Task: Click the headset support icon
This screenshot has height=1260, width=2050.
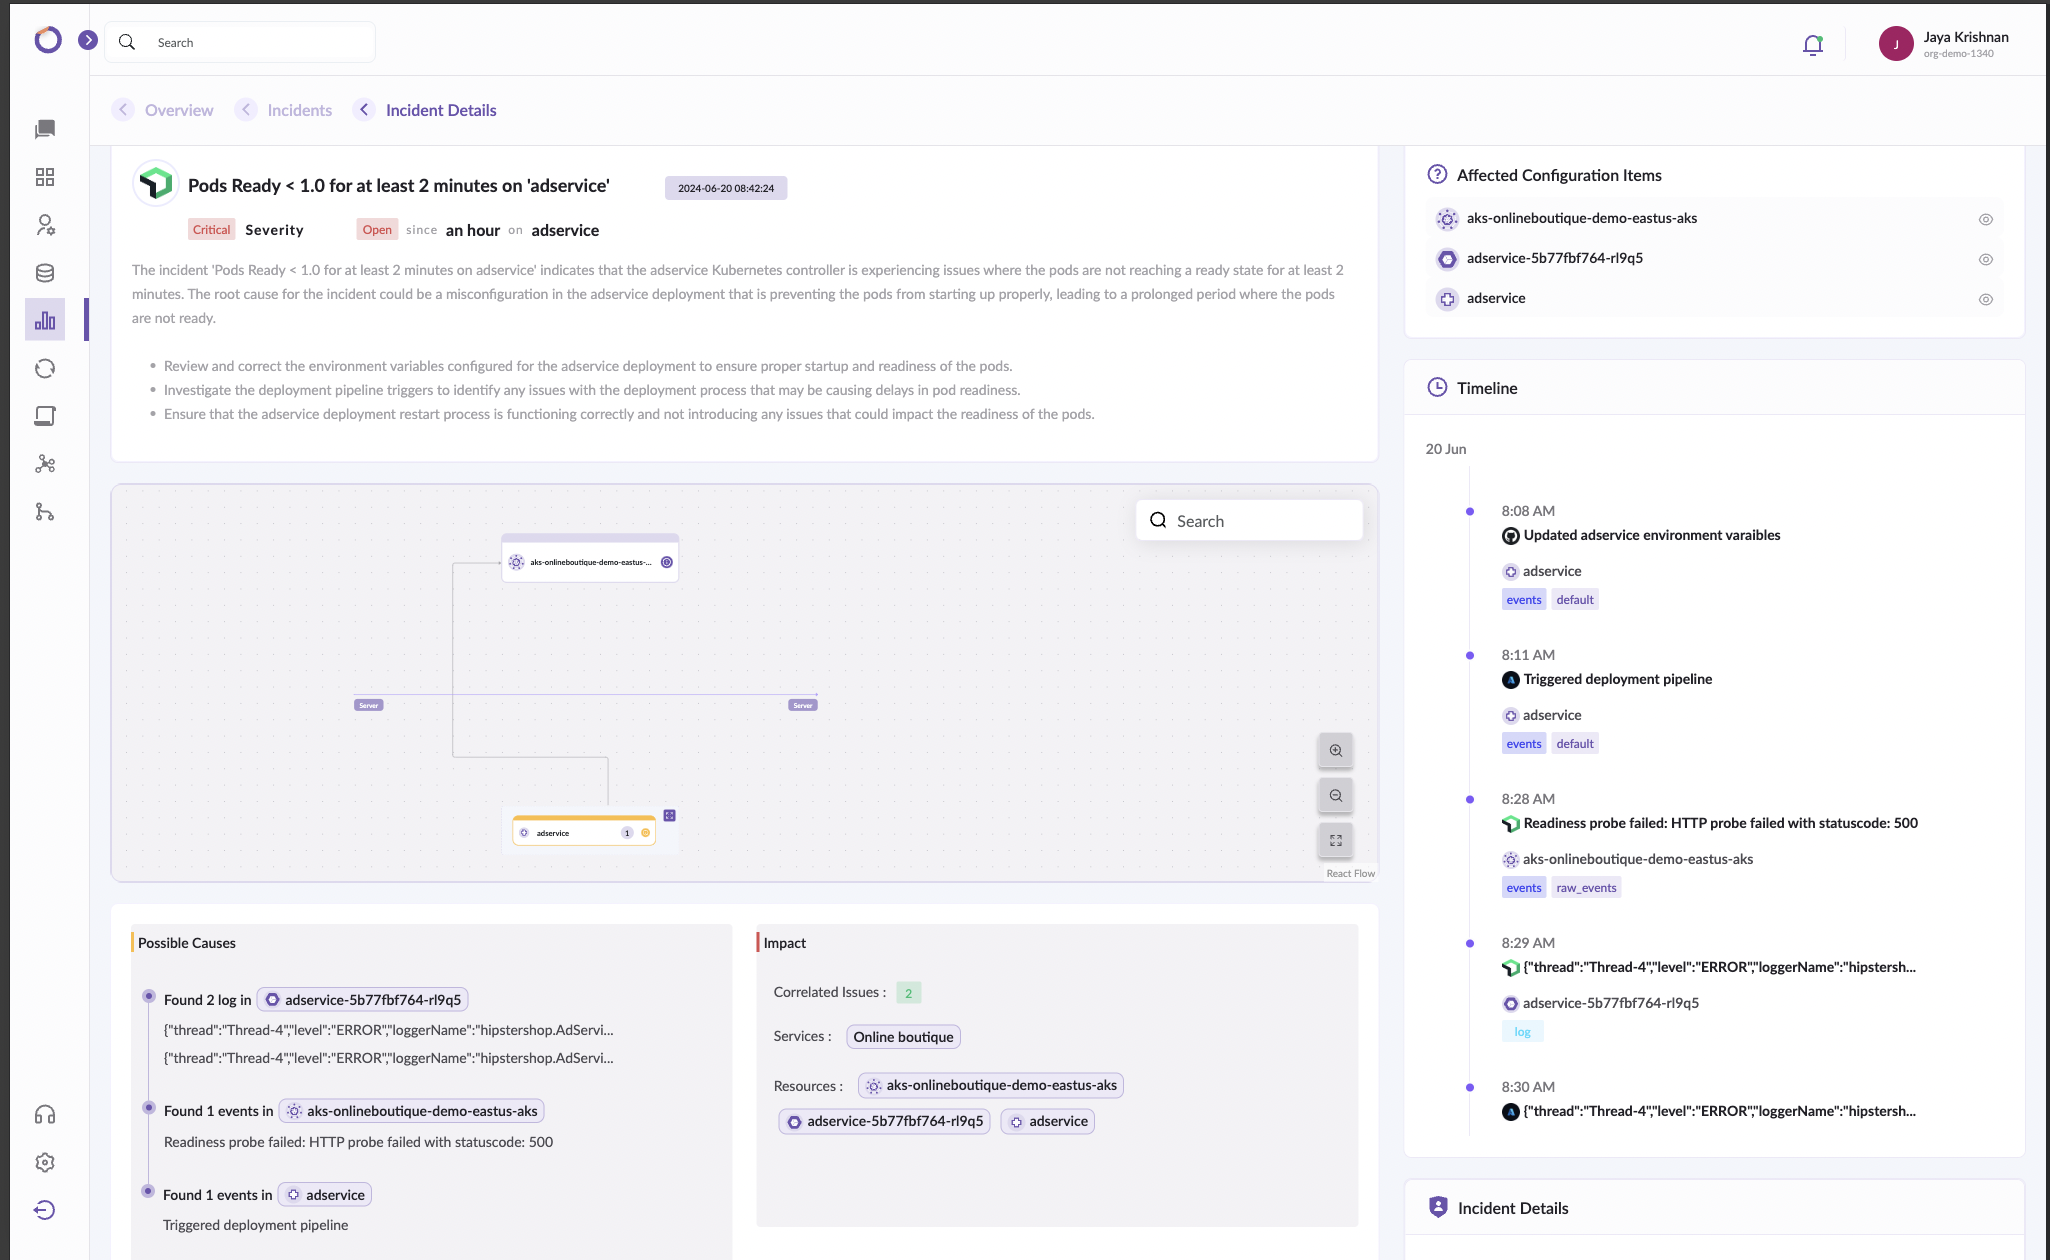Action: (45, 1115)
